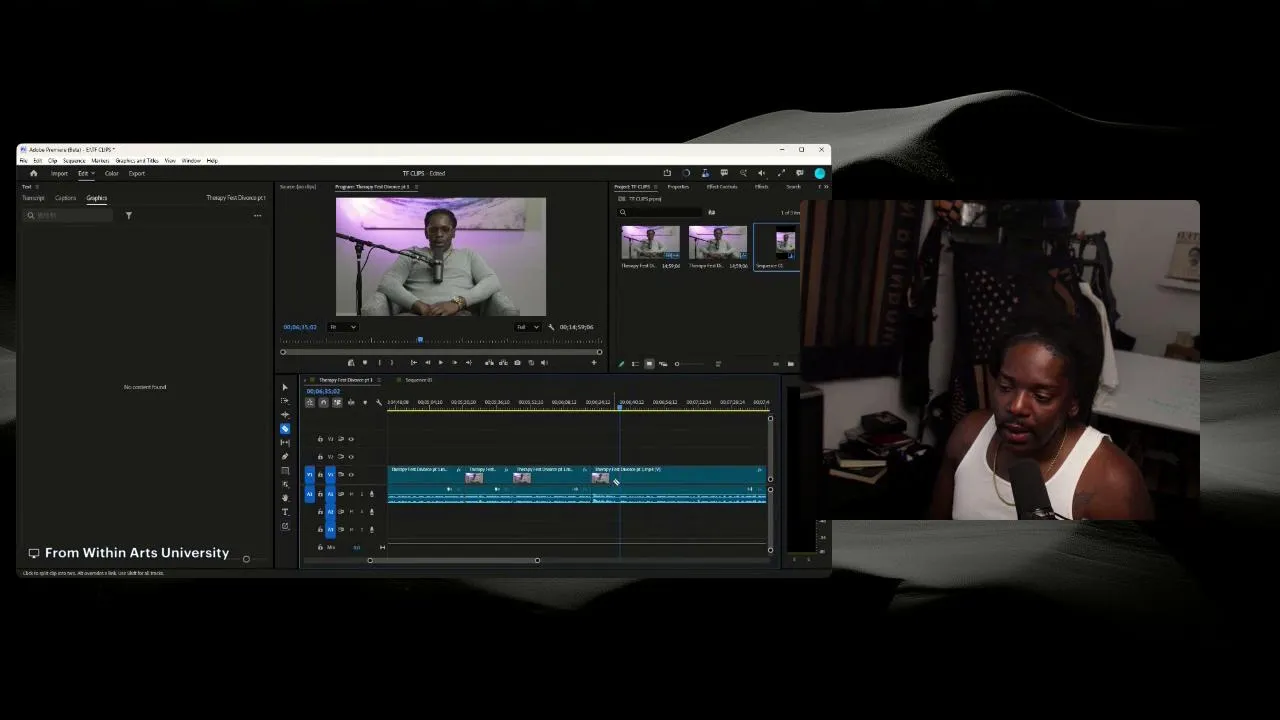Click the filter funnel icon in Text panel
1280x720 pixels.
coord(128,215)
